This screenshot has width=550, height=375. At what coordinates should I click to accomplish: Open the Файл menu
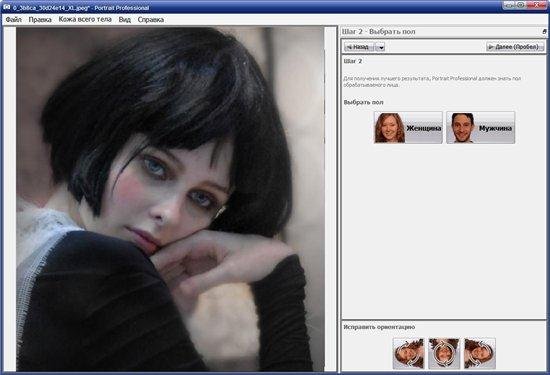[x=14, y=20]
